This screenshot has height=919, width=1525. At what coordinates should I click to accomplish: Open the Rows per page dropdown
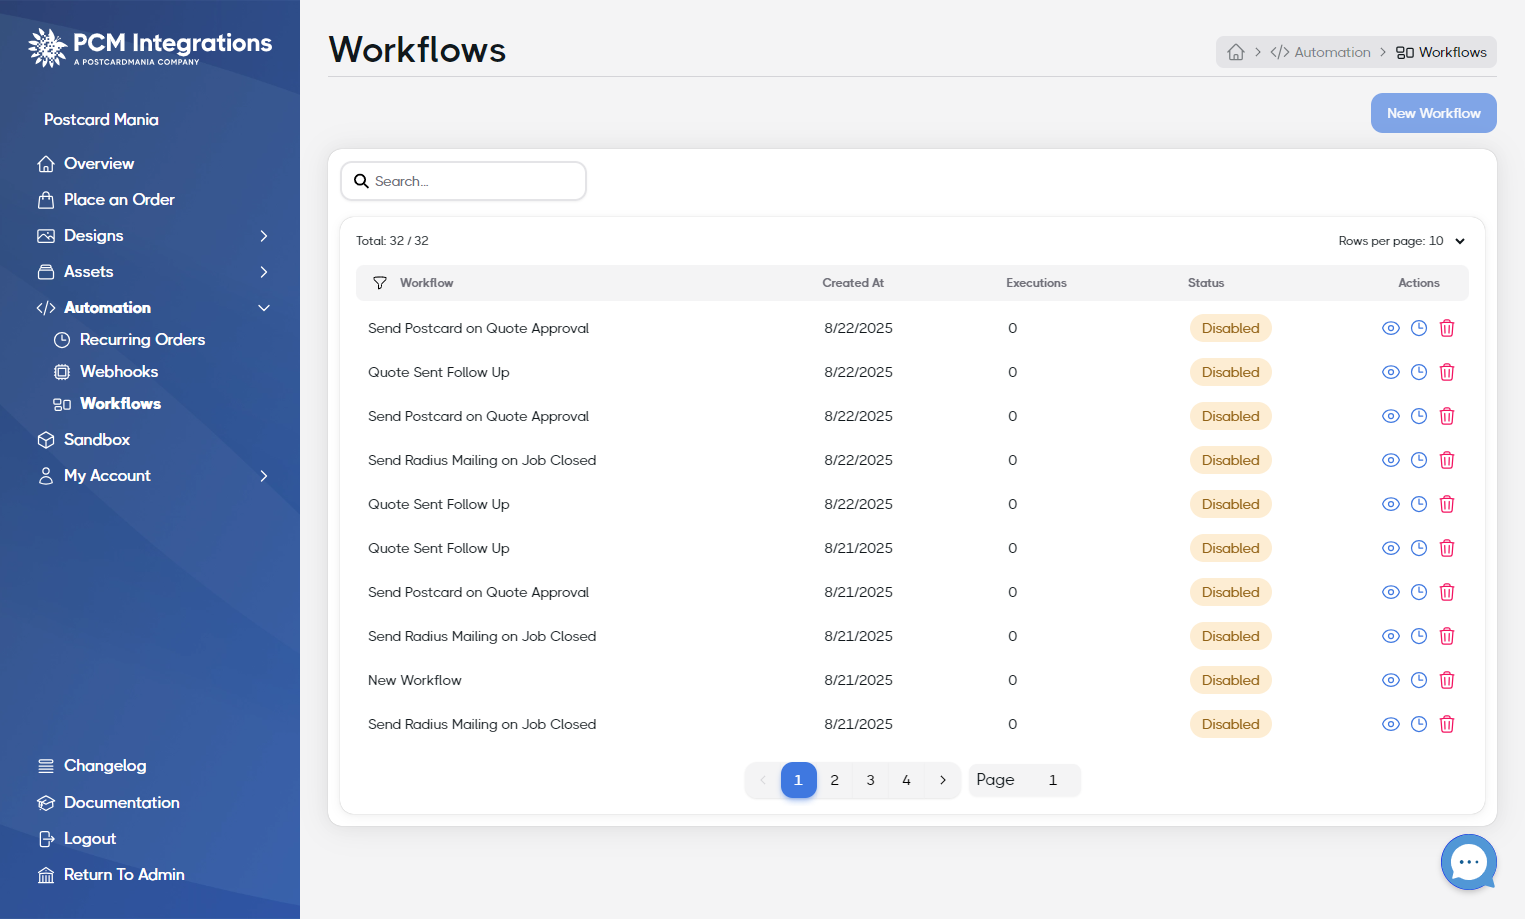1402,241
